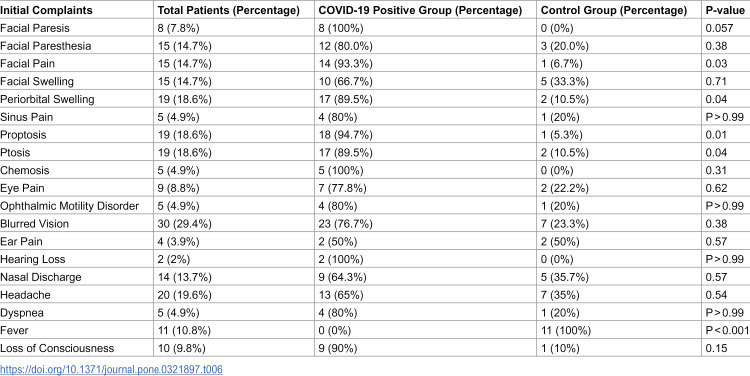This screenshot has height=376, width=750.
Task: Select the Facial Paresis row label
Action: [35, 28]
